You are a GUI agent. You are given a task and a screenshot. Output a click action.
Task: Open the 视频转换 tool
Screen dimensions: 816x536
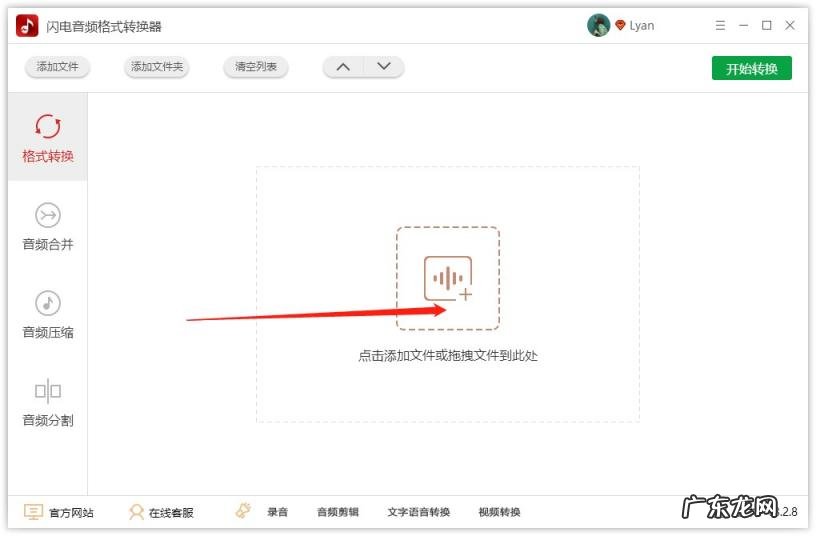(x=499, y=512)
